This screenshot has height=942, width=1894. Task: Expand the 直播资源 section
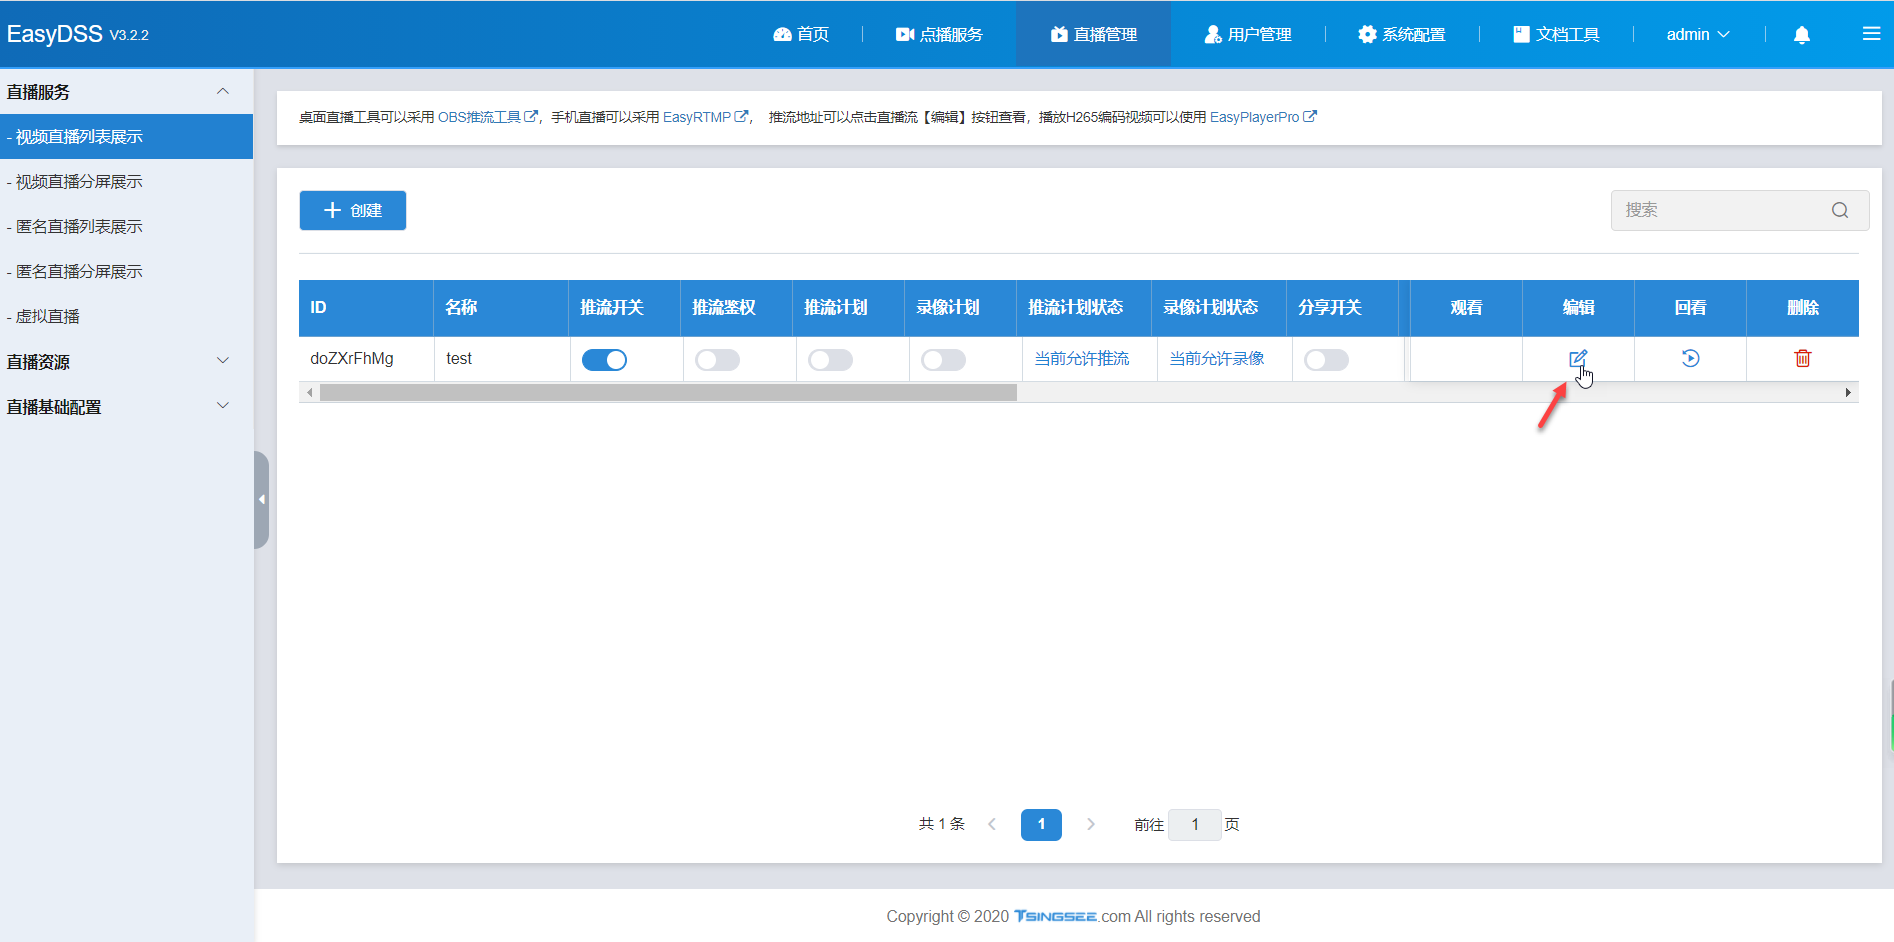[x=222, y=360]
